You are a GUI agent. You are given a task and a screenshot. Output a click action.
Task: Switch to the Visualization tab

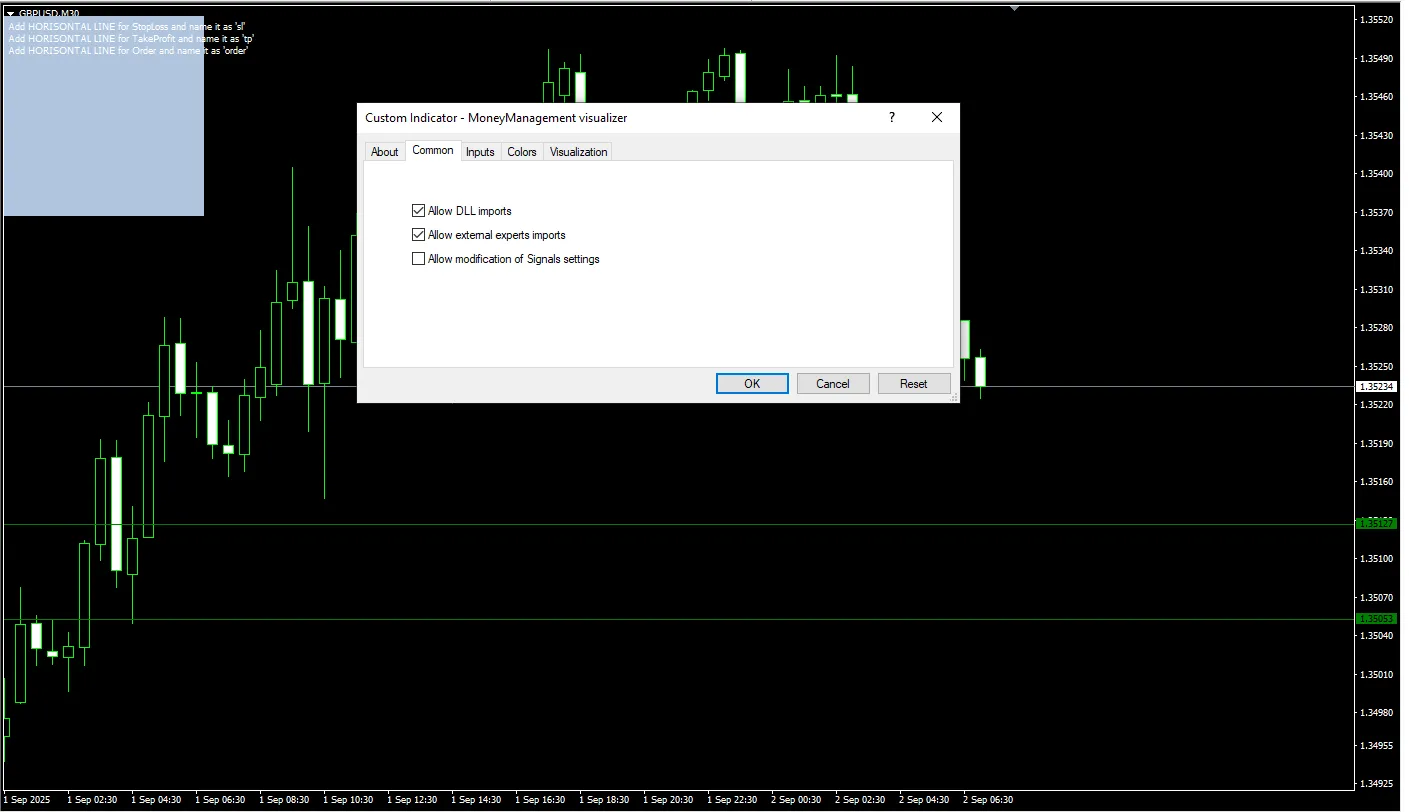coord(578,152)
